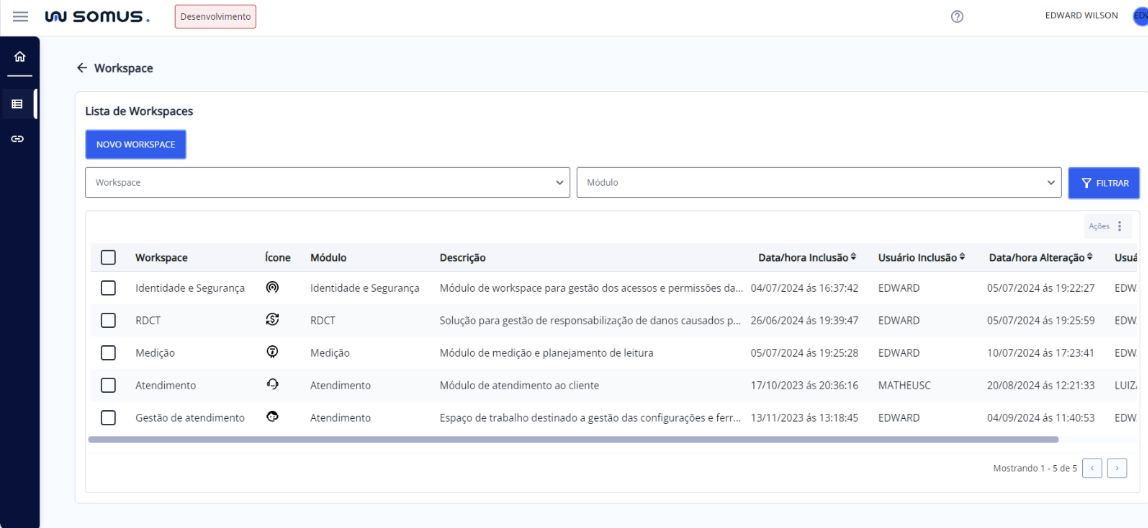
Task: Click the 'Lista de Workspaces' heading
Action: coord(139,111)
